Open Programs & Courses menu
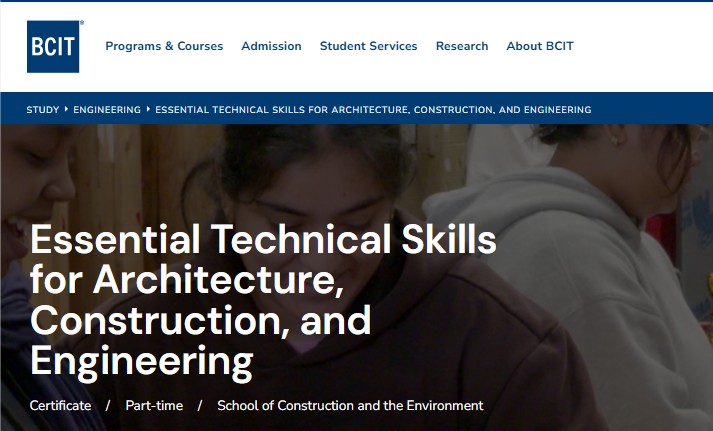713x431 pixels. [x=164, y=46]
